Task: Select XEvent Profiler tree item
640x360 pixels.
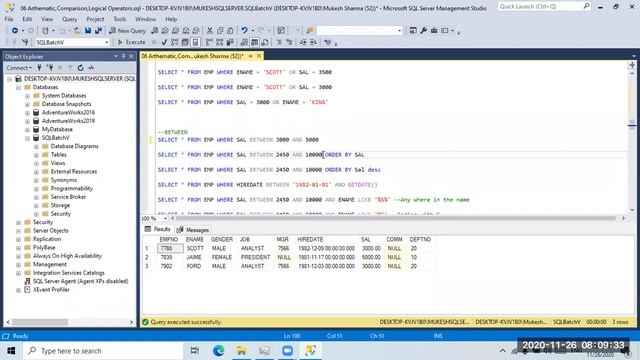Action: pos(51,290)
